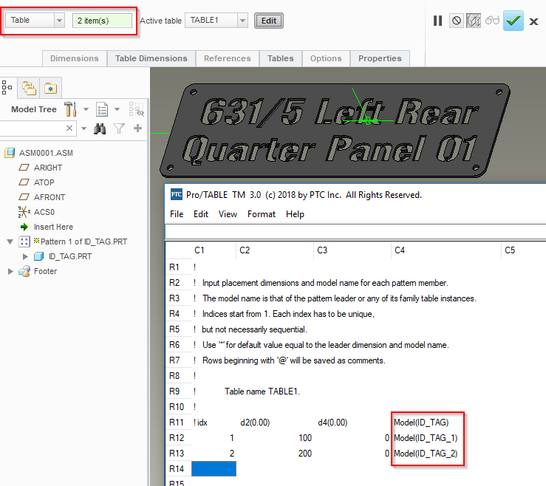Select the Favorites navigator icon
Viewport: 546px width, 486px height.
coord(50,88)
